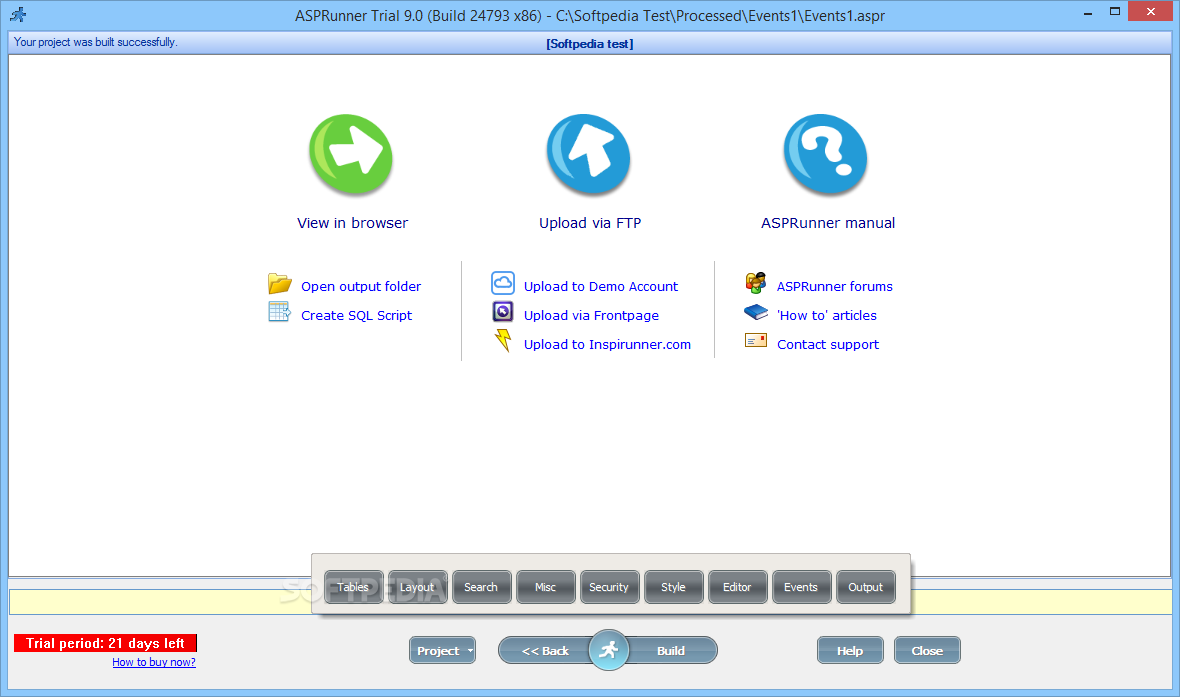Screen dimensions: 1180x697
Task: Click the folder icon beside Open output folder
Action: click(280, 284)
